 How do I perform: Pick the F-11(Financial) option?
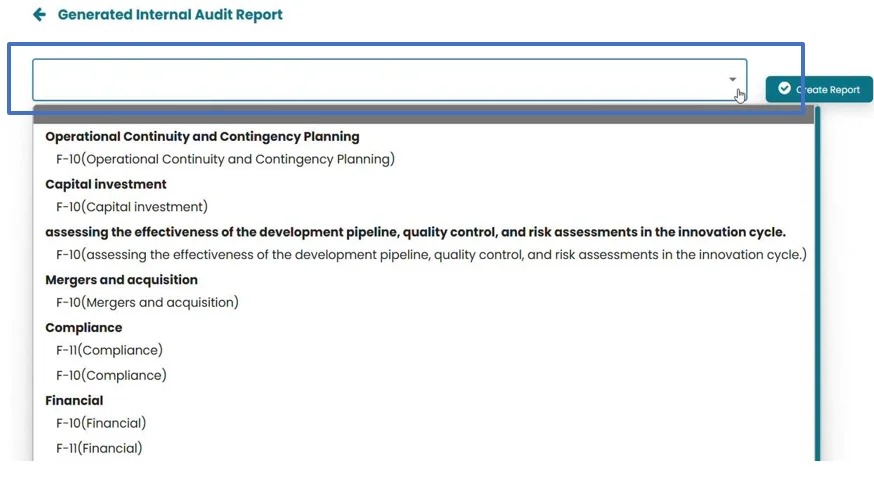click(99, 448)
